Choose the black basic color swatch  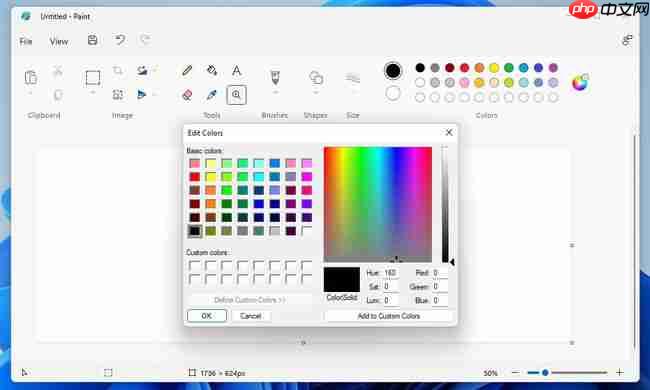pos(195,231)
